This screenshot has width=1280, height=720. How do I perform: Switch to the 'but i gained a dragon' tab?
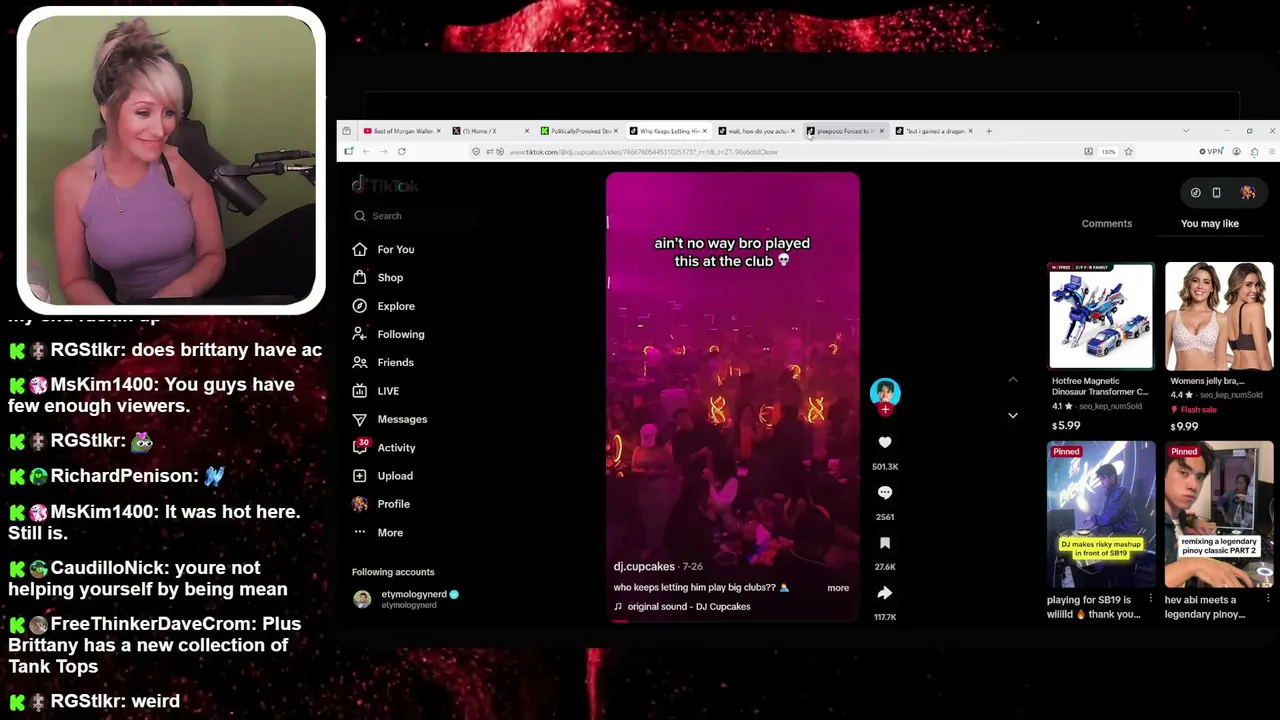(x=932, y=131)
